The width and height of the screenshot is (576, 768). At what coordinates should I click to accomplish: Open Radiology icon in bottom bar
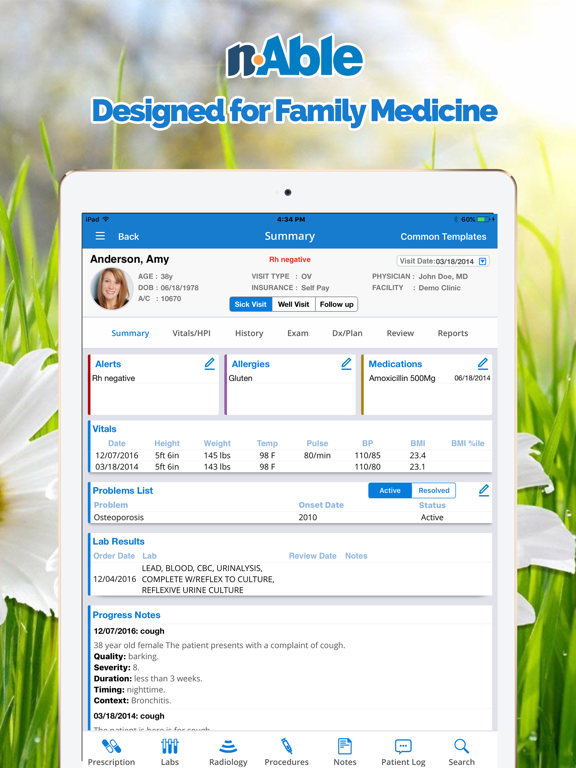(228, 746)
